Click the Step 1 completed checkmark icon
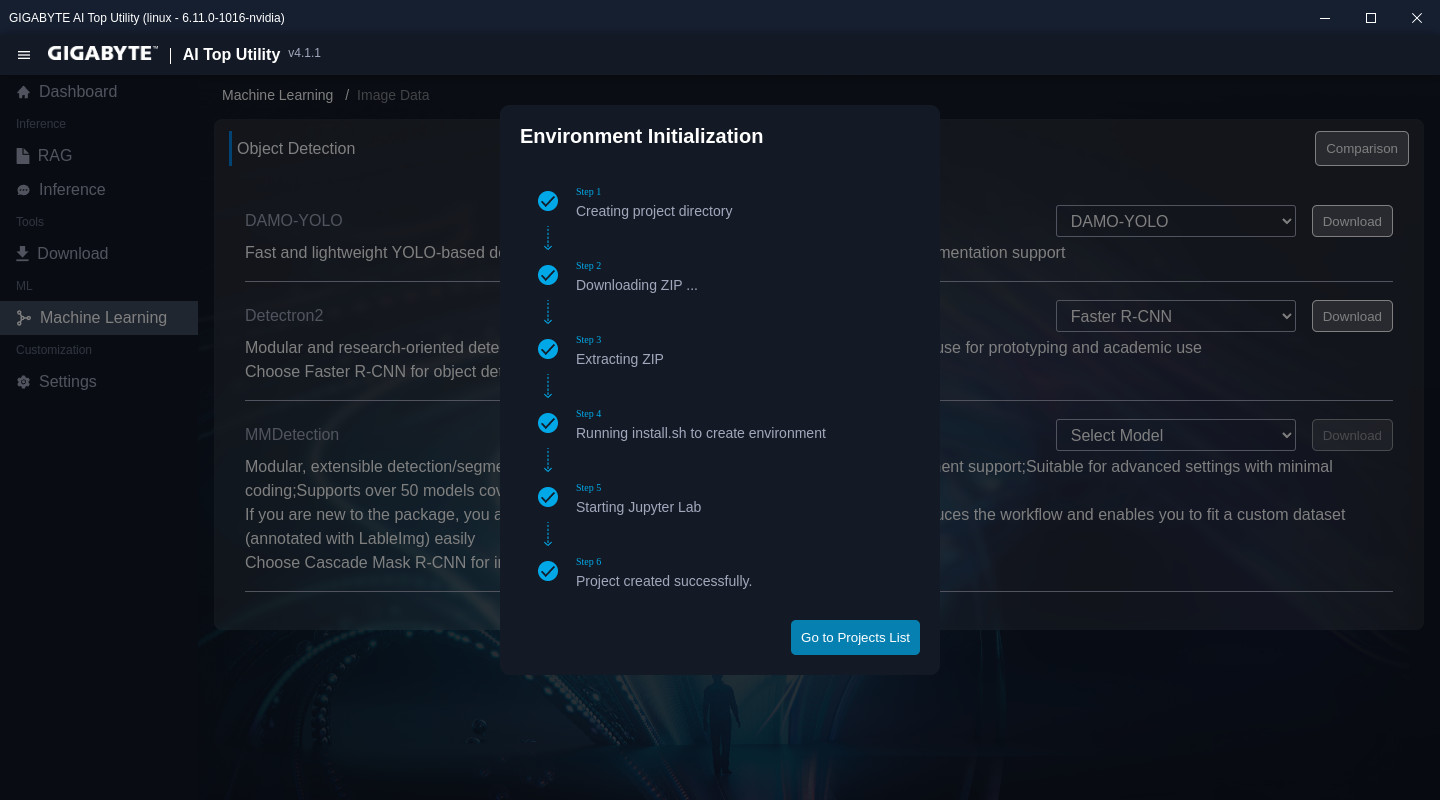 point(548,201)
